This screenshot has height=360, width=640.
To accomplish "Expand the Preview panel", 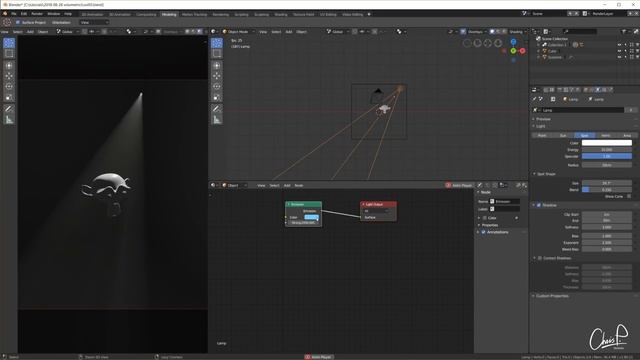I will point(543,119).
